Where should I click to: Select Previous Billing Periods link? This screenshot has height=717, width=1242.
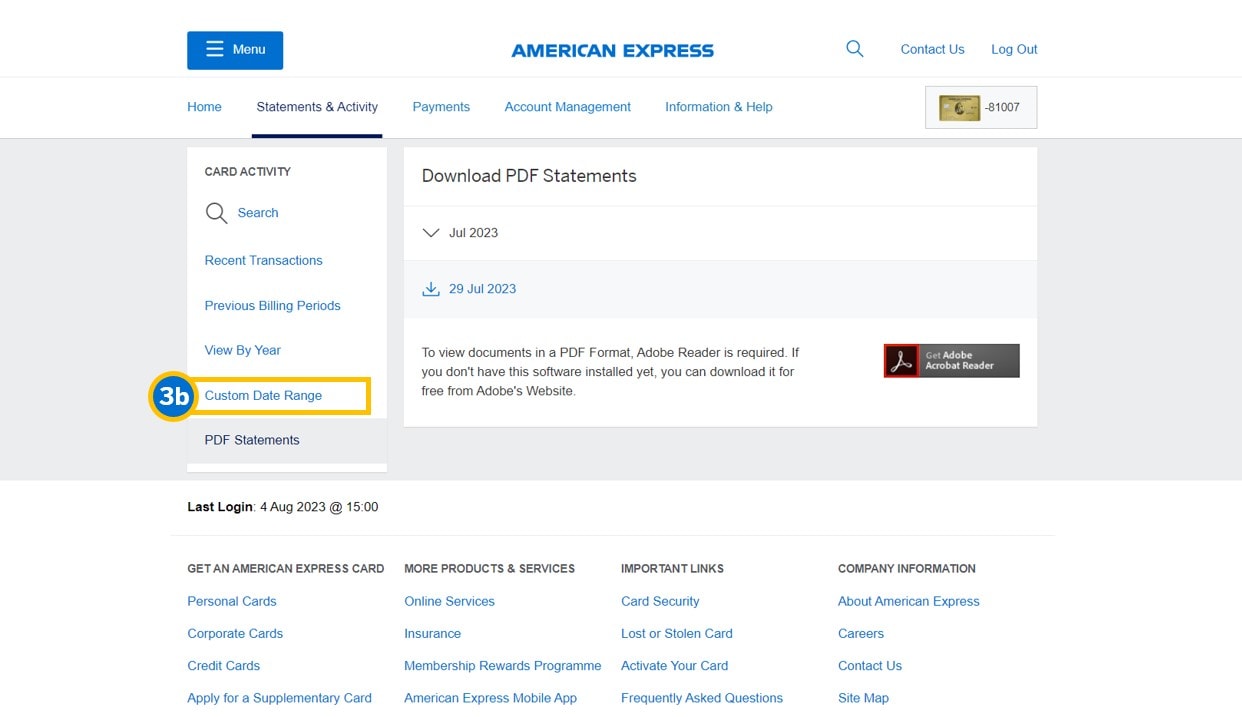[272, 305]
